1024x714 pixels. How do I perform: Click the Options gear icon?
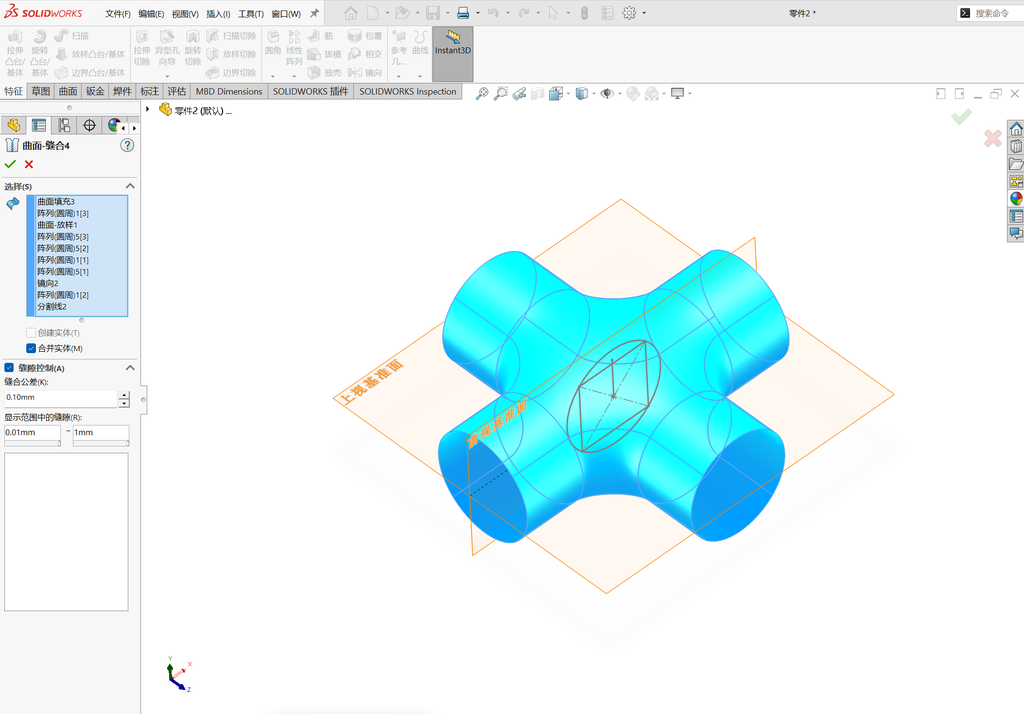629,13
